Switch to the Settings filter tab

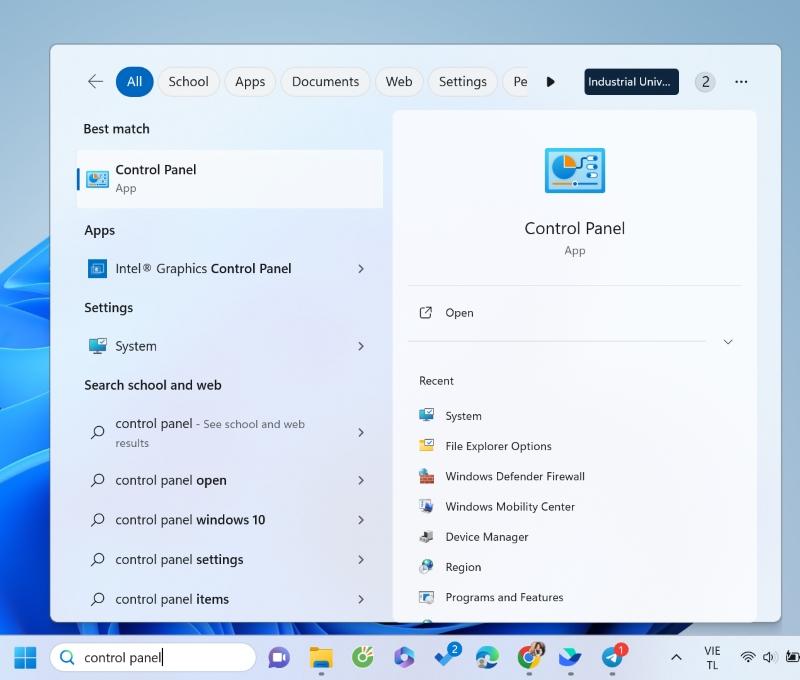click(x=463, y=82)
